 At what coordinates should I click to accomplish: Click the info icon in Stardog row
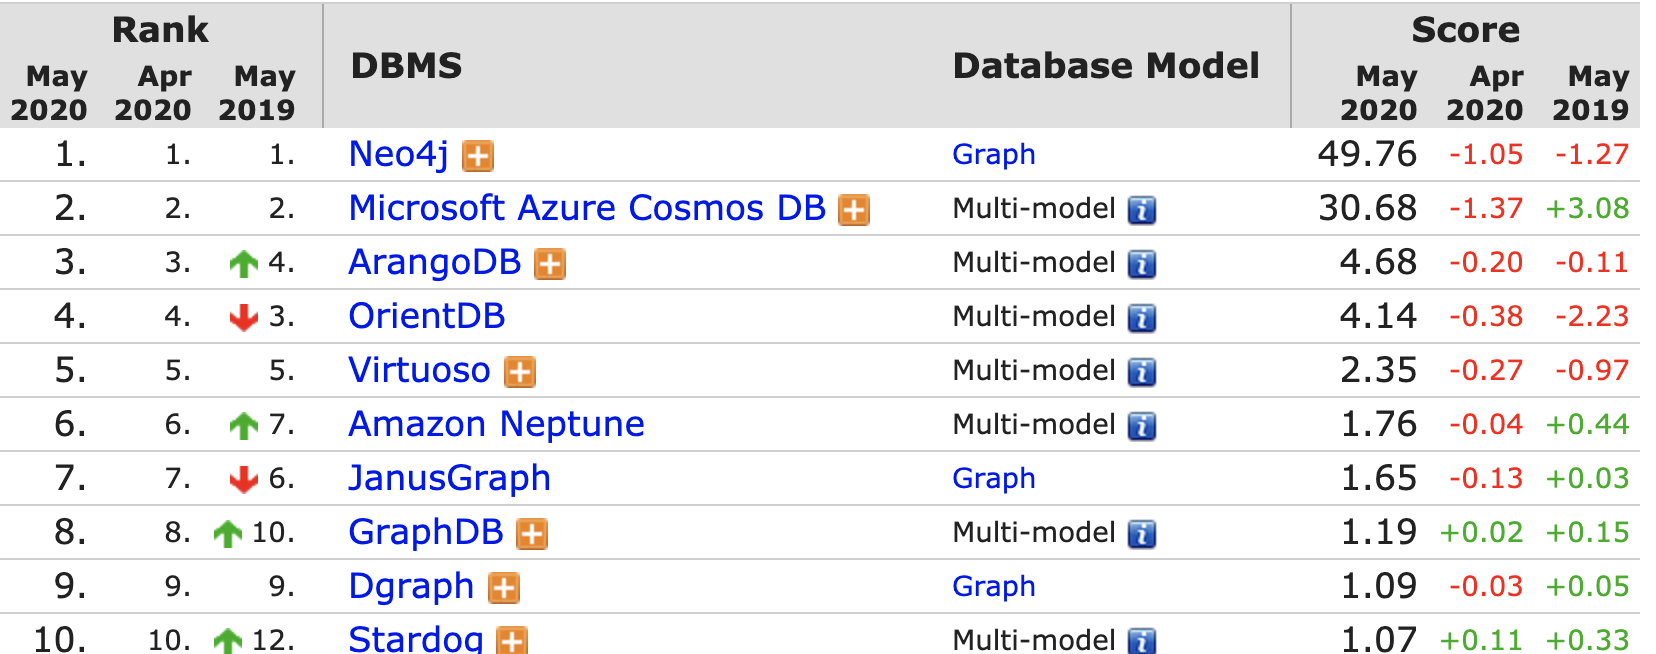point(1142,641)
